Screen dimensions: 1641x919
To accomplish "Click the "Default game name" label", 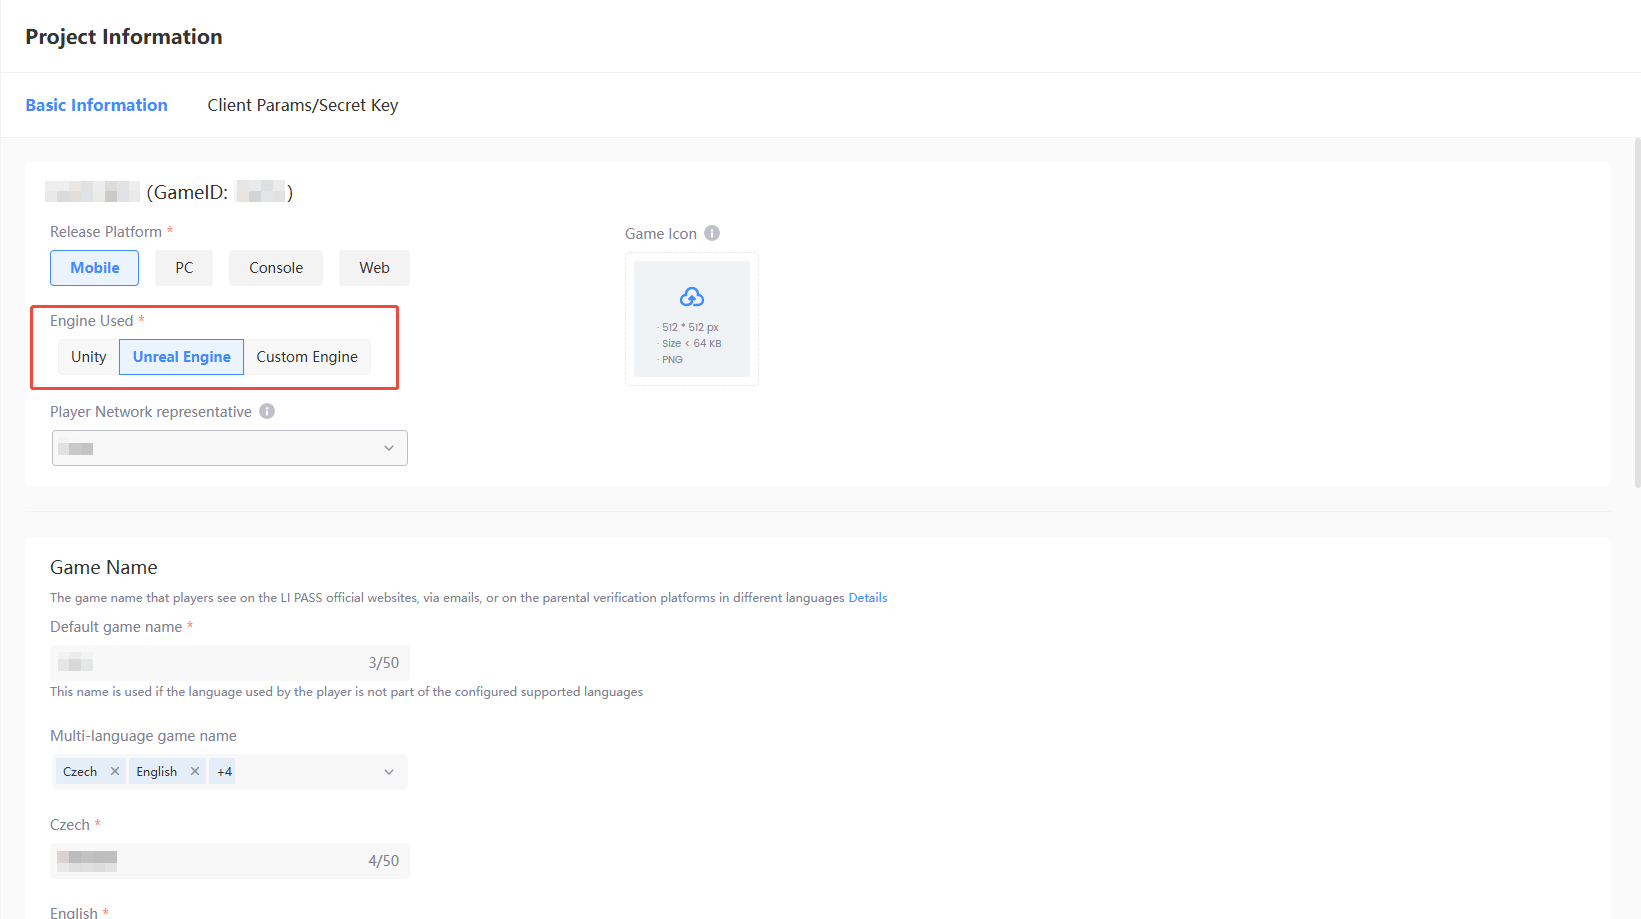I will [x=116, y=627].
